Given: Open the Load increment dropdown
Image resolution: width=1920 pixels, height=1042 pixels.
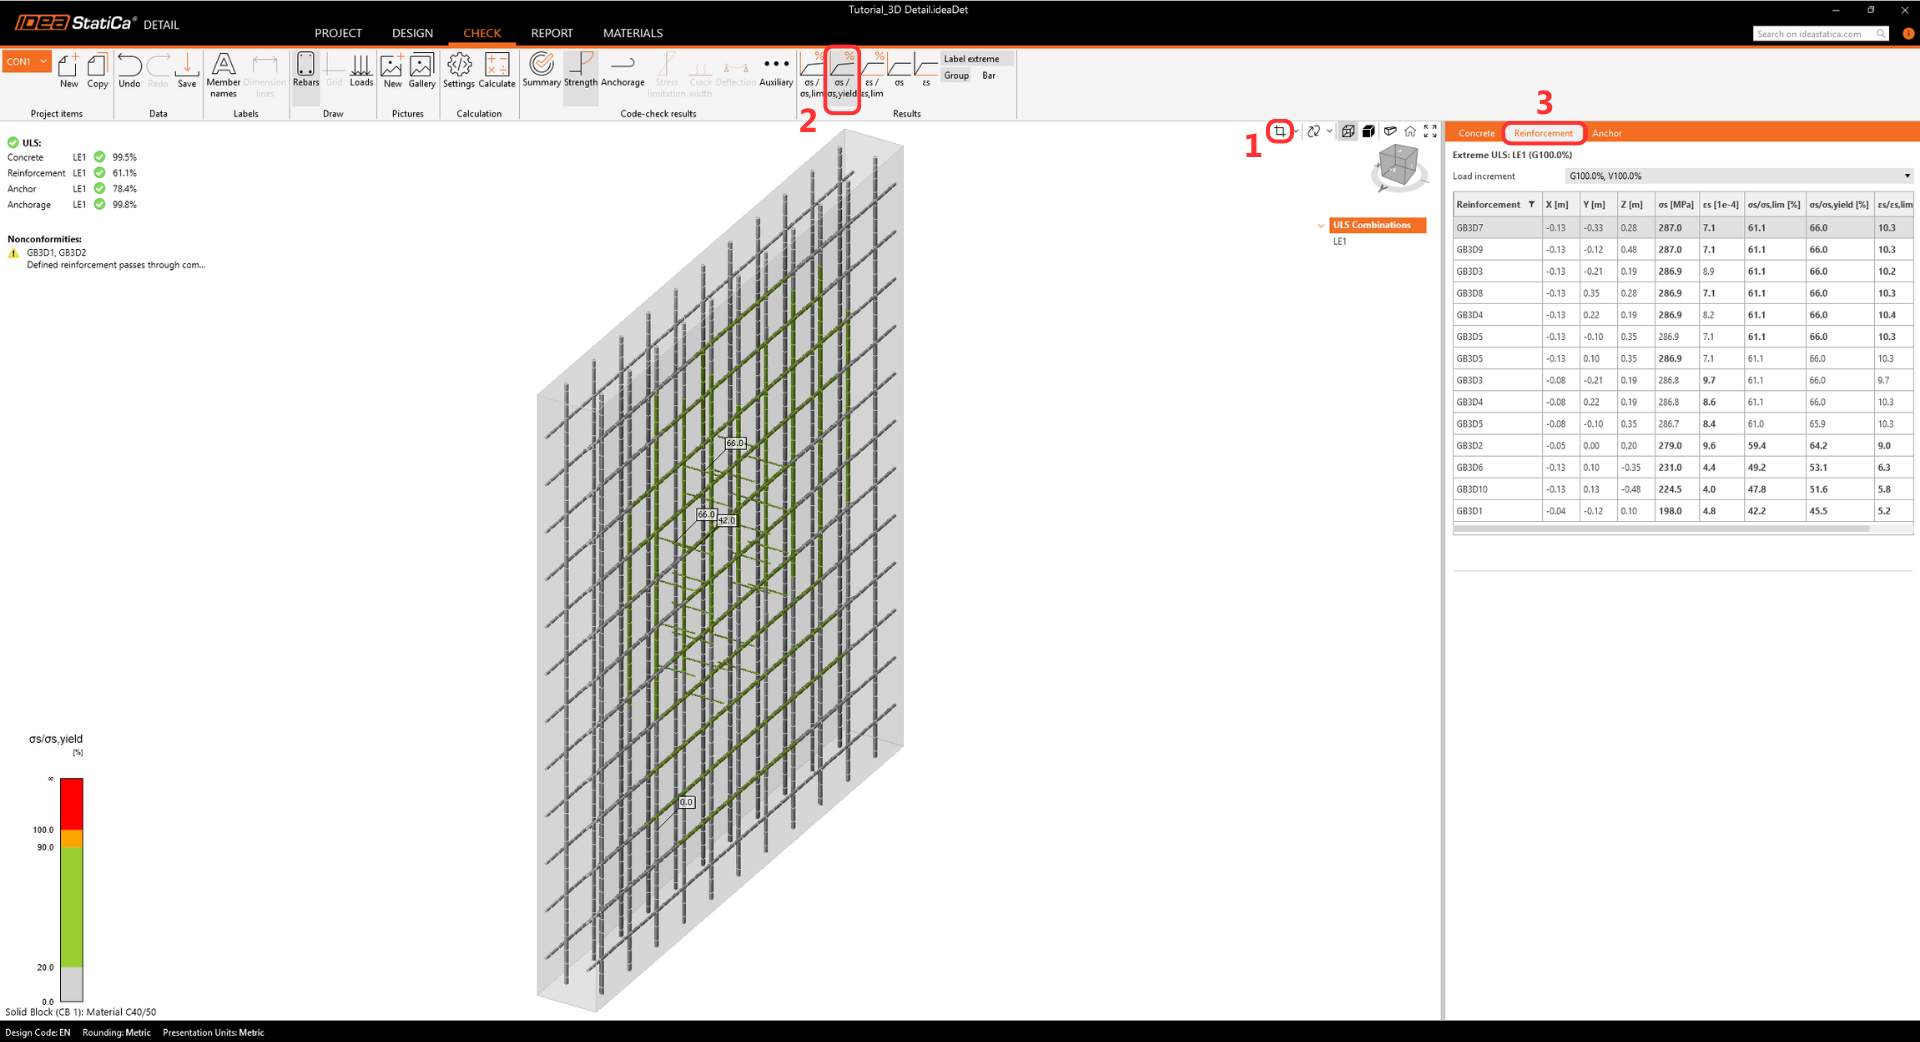Looking at the screenshot, I should click(x=1738, y=176).
